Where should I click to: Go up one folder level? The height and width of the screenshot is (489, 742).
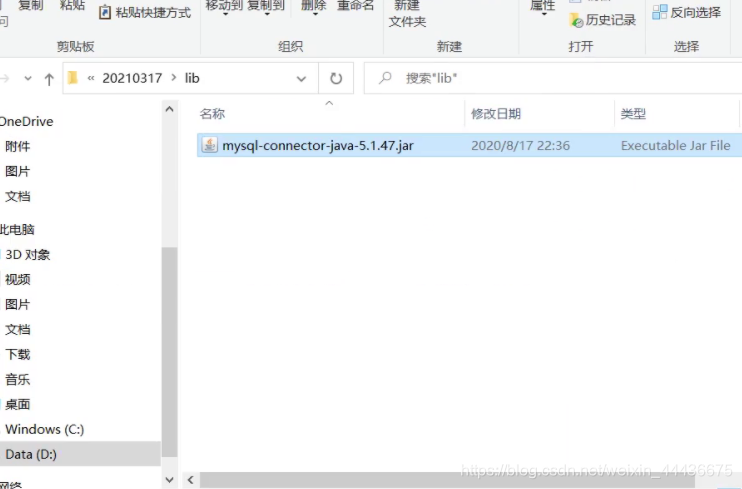point(49,79)
